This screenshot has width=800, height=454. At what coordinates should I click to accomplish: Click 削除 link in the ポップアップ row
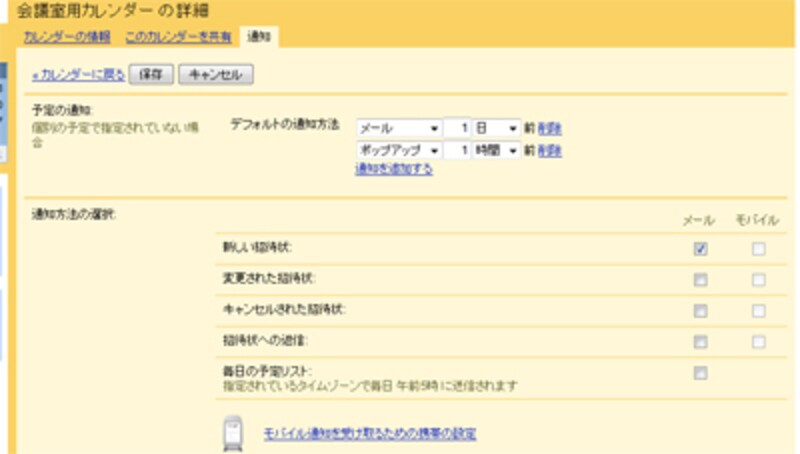point(549,150)
